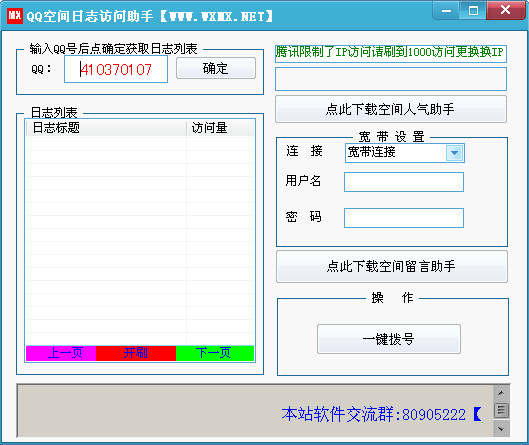Image resolution: width=529 pixels, height=445 pixels.
Task: Minimize the QQ空间日志访问助手 window
Action: click(446, 10)
